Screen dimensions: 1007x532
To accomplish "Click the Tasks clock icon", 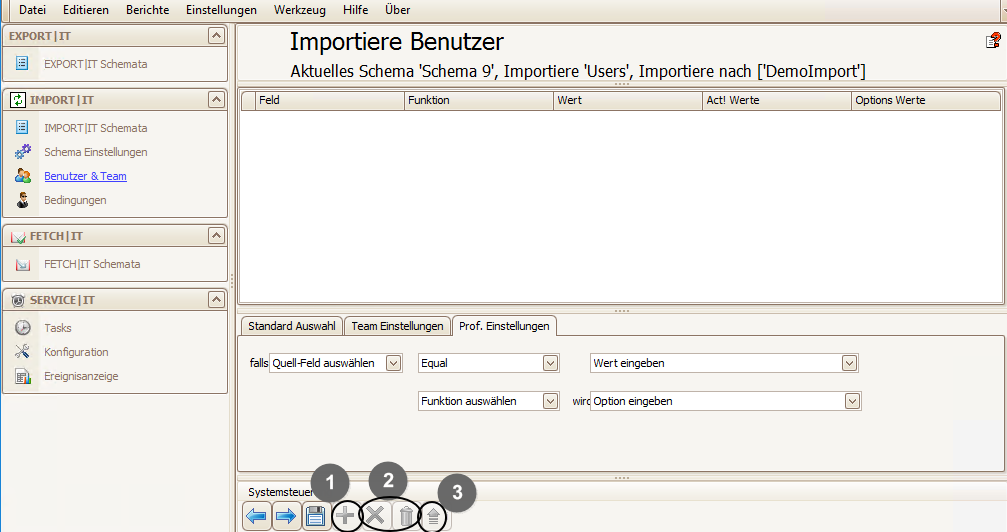I will (x=22, y=328).
